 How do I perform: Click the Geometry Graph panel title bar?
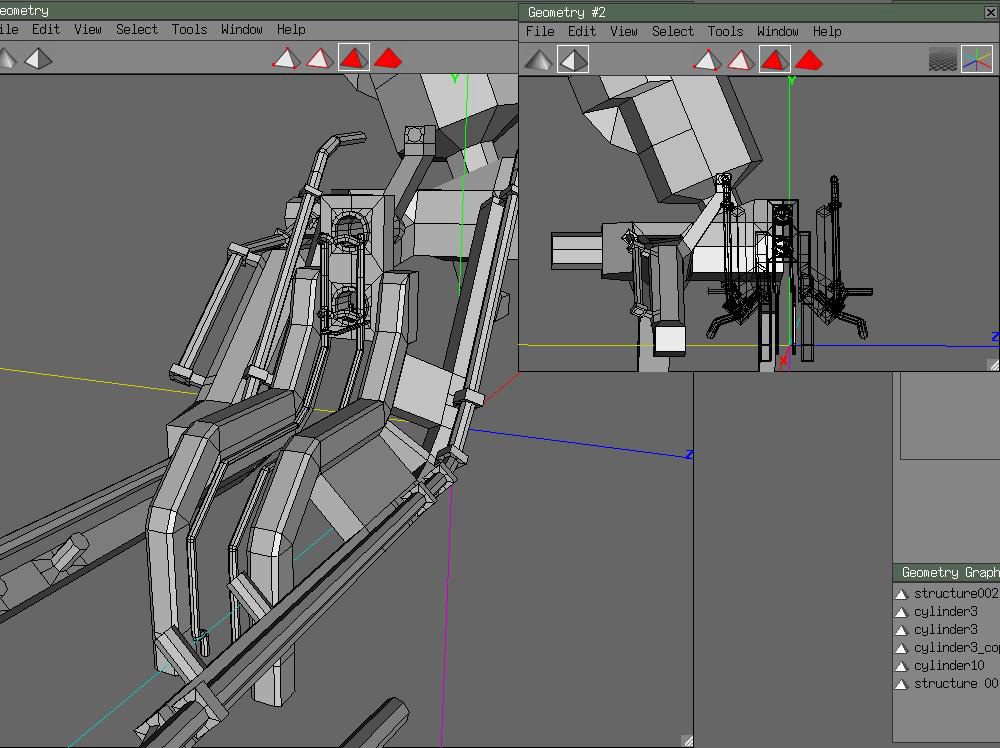[946, 572]
